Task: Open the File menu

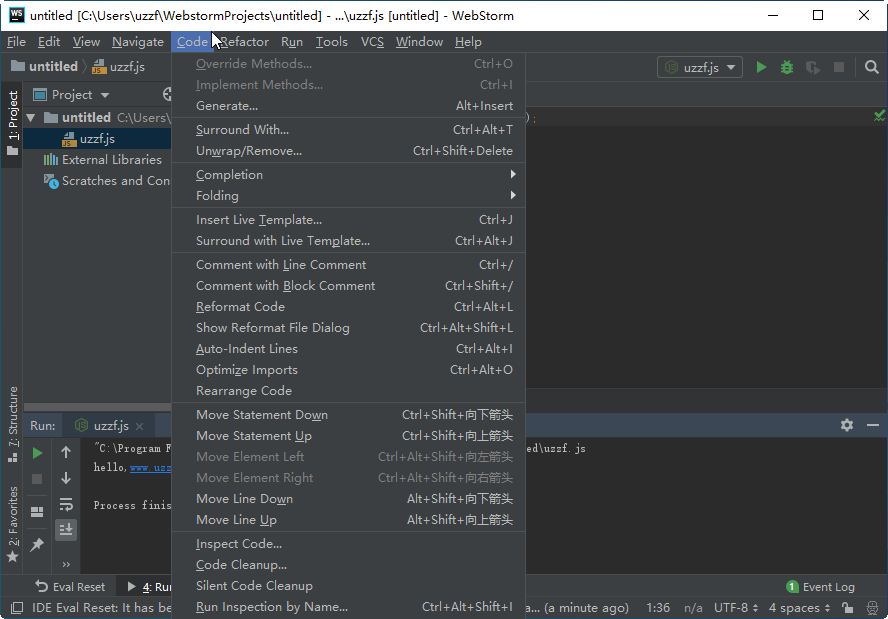Action: [x=16, y=42]
